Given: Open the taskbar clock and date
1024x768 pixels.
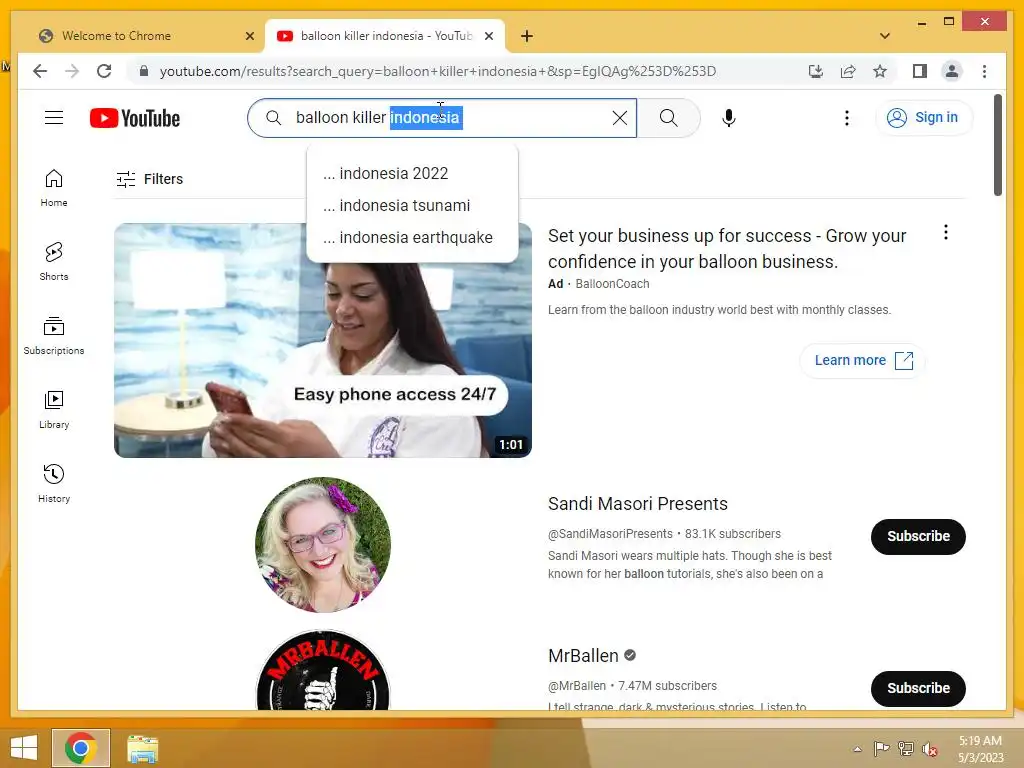Looking at the screenshot, I should (x=980, y=748).
